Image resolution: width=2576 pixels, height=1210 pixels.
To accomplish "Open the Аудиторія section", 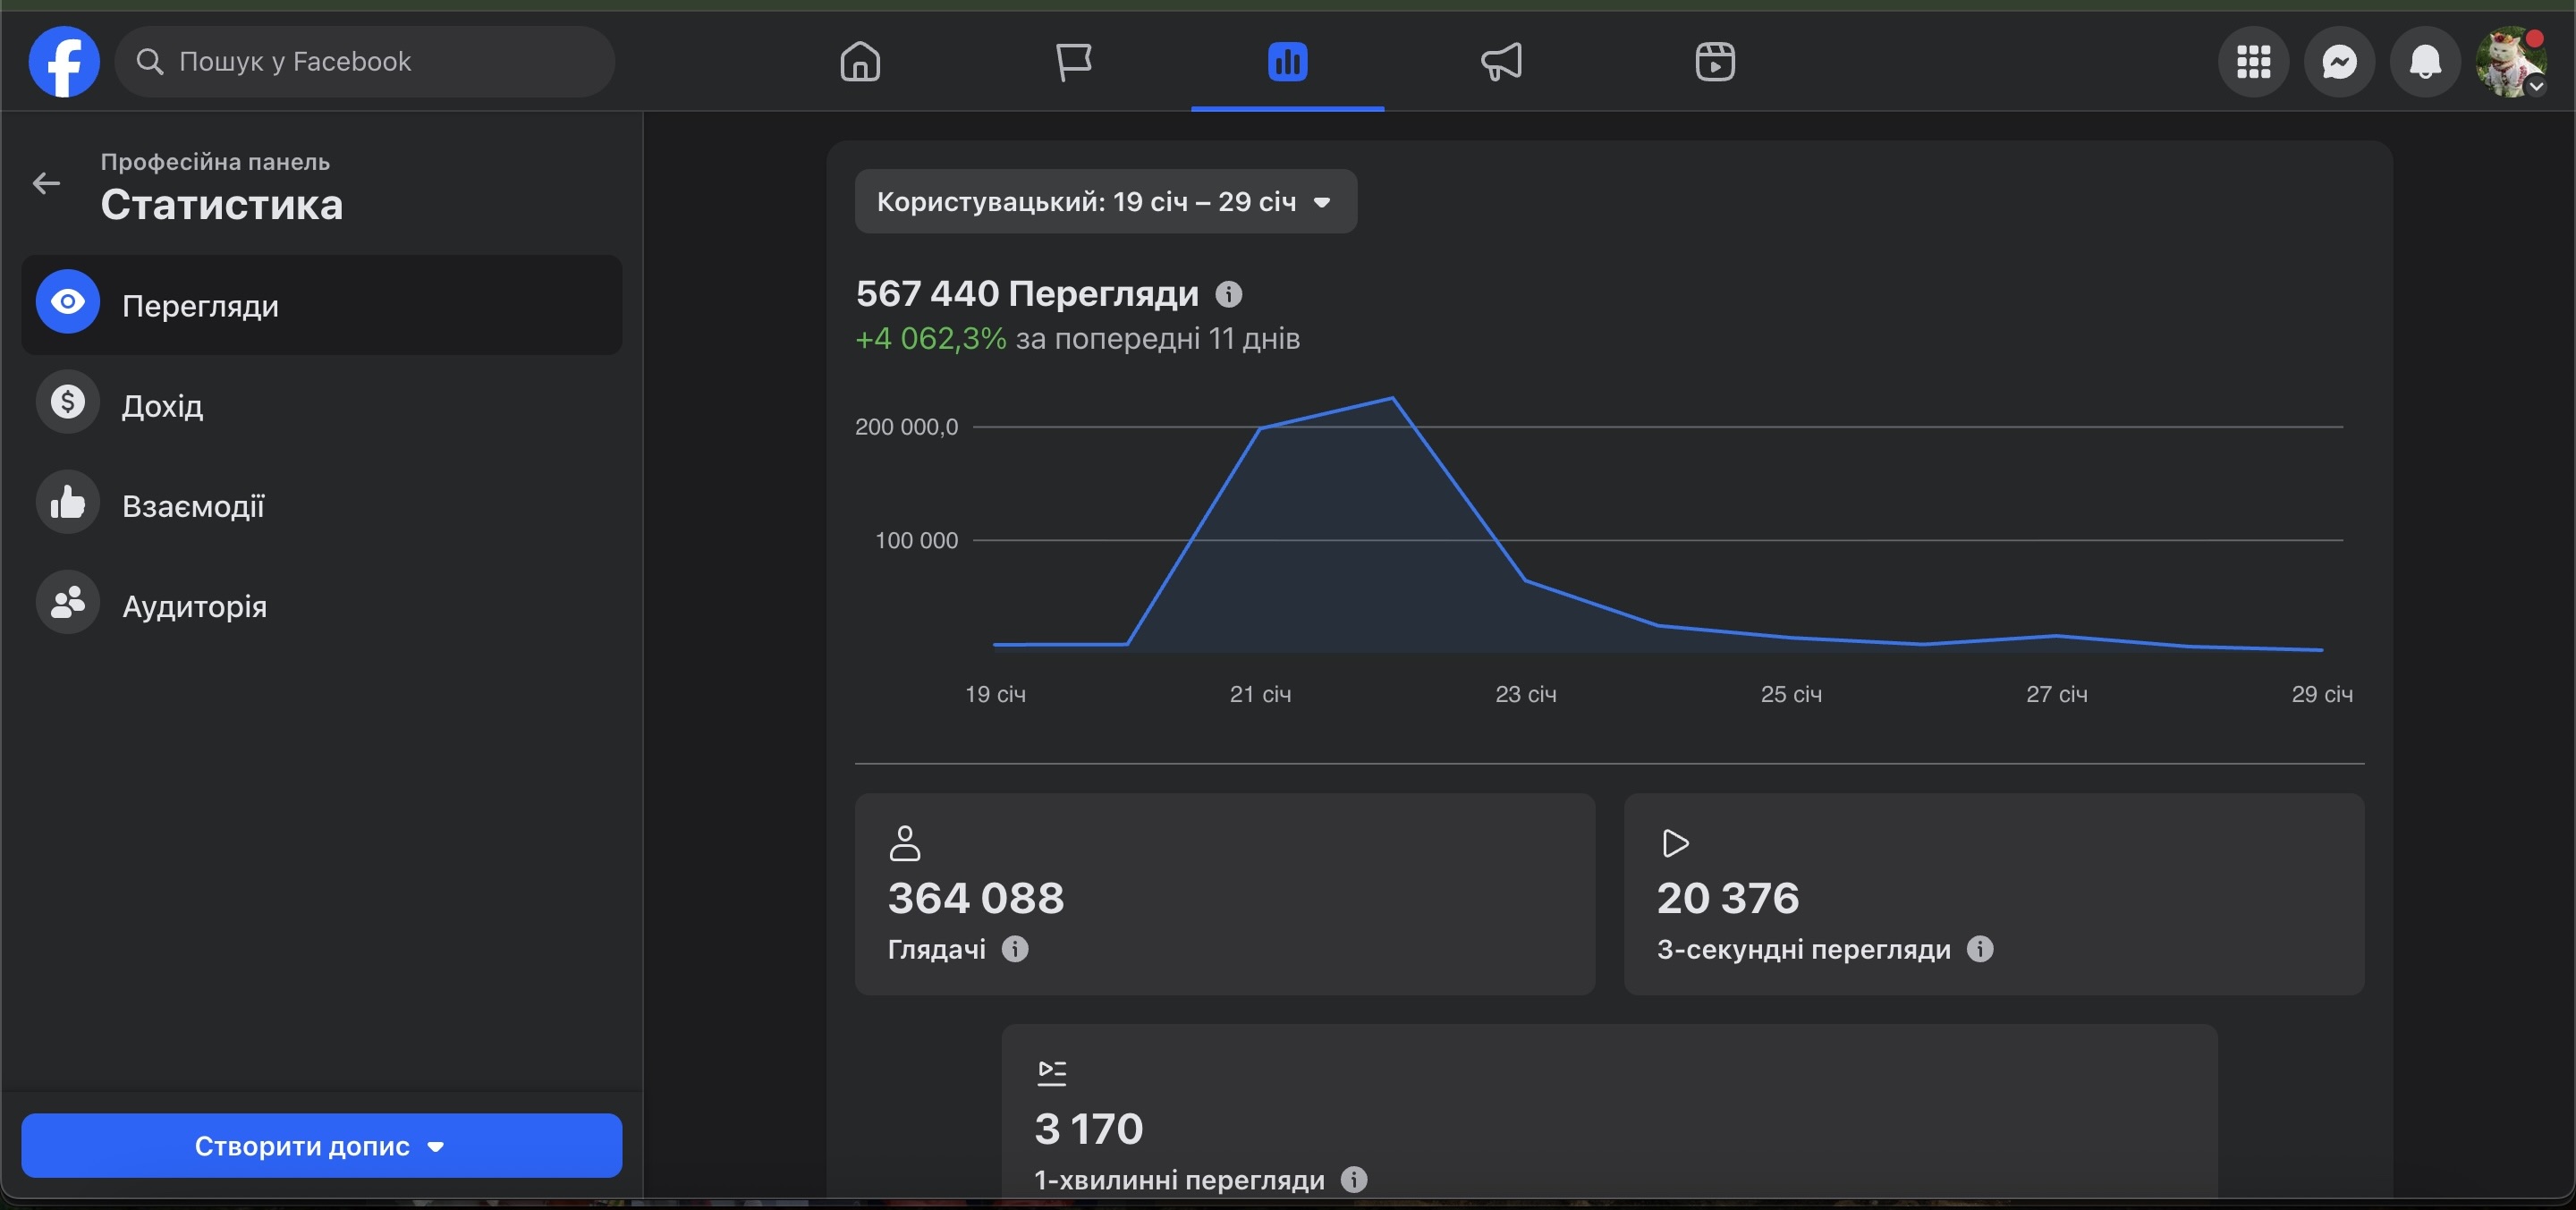I will pos(194,606).
